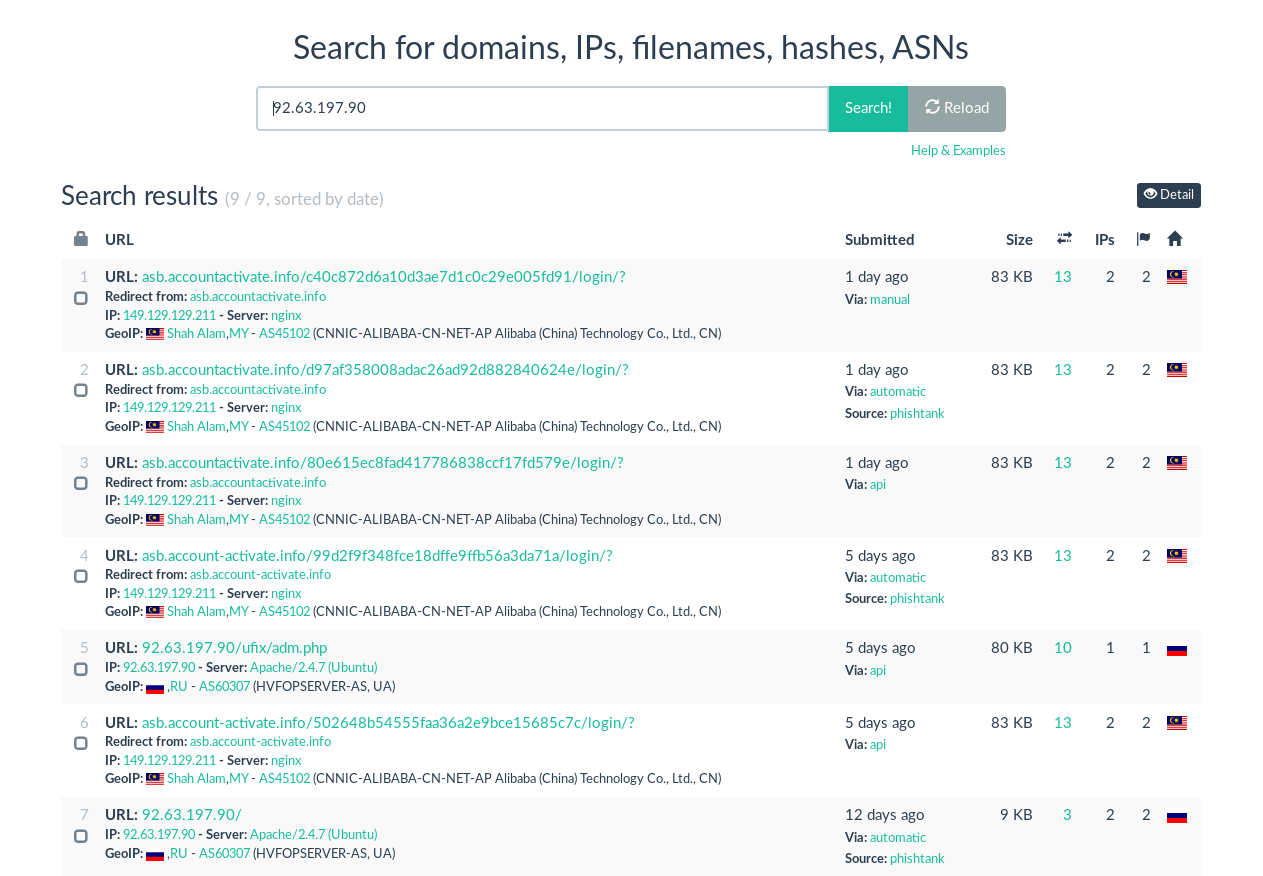Focus the search input field
The image size is (1263, 876).
tap(542, 108)
